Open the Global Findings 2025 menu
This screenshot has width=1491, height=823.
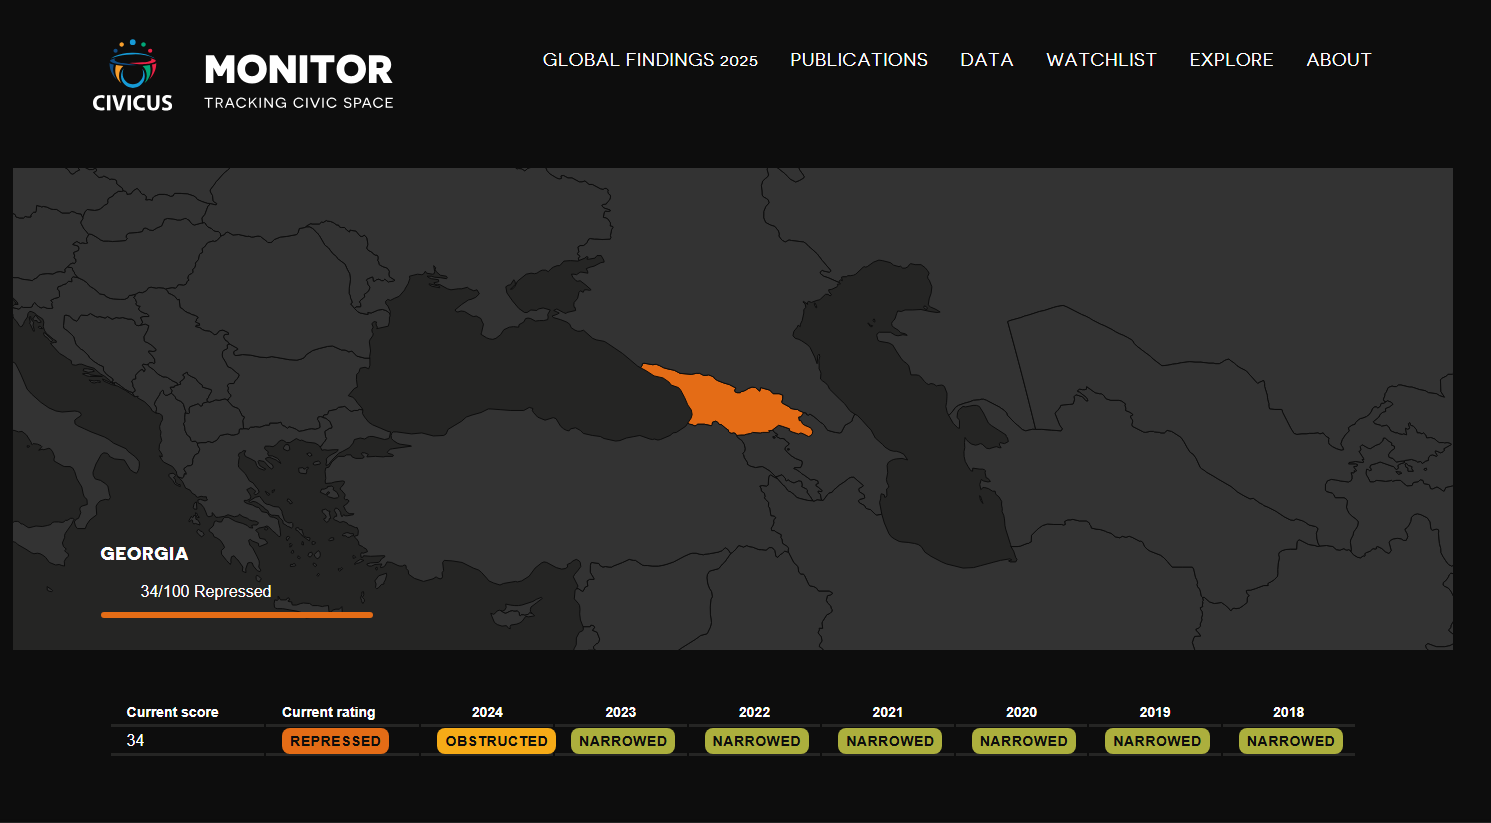coord(650,60)
